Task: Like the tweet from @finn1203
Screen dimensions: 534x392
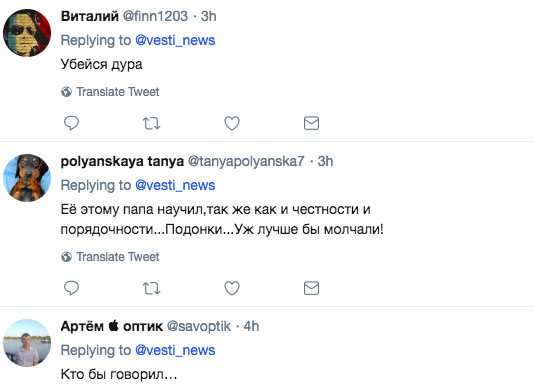Action: click(x=232, y=123)
